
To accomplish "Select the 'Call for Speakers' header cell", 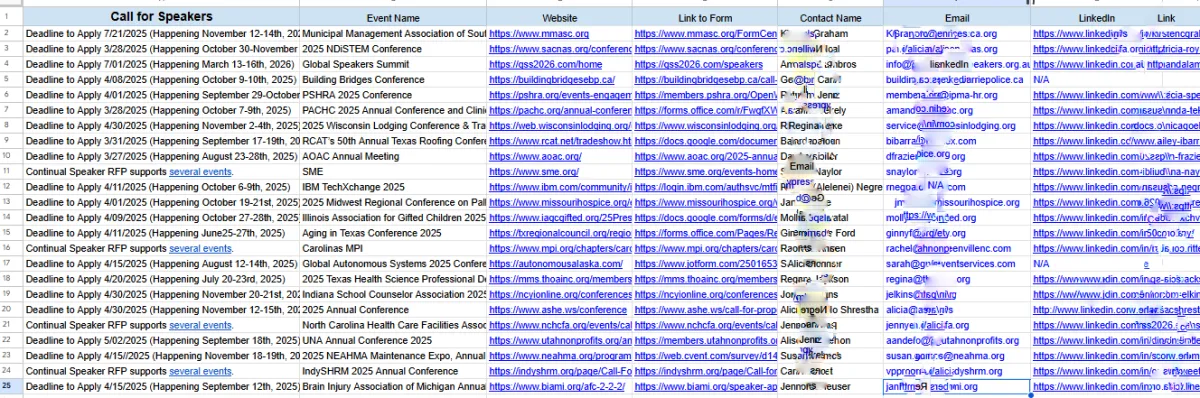I will 161,17.
